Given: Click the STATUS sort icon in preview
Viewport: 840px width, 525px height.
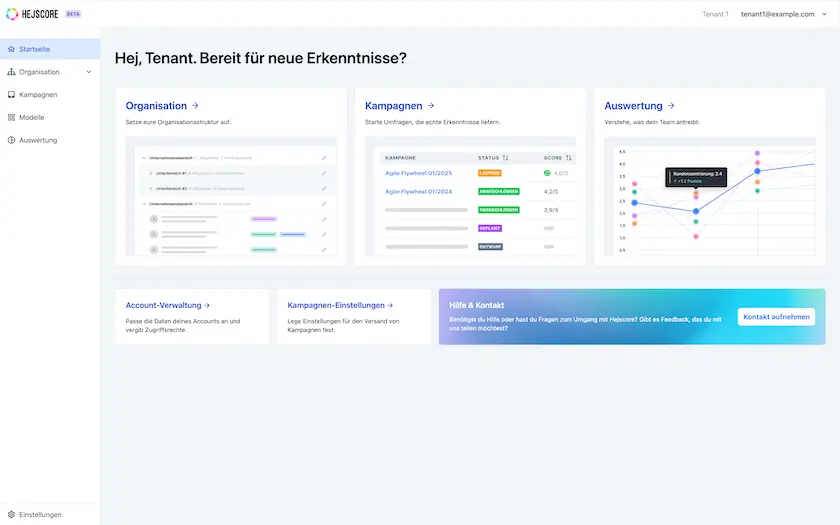Looking at the screenshot, I should coord(505,158).
